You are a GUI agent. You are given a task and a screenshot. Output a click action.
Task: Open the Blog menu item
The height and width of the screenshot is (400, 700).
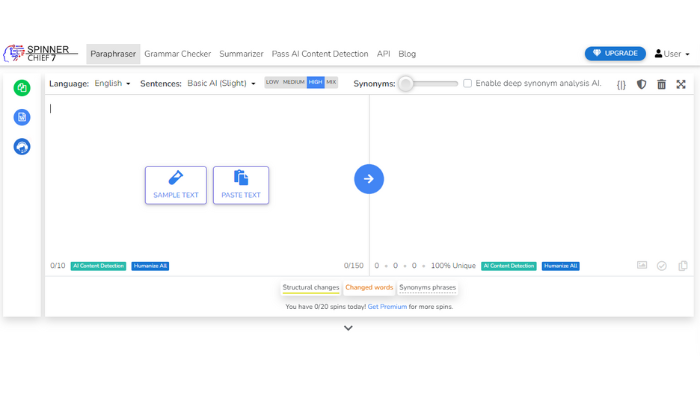coord(407,54)
